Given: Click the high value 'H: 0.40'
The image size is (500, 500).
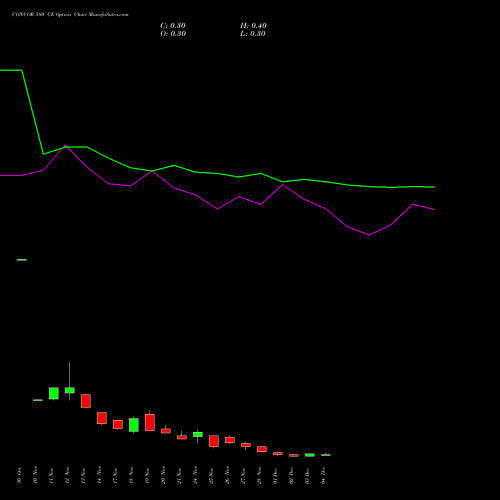Looking at the screenshot, I should point(253,26).
